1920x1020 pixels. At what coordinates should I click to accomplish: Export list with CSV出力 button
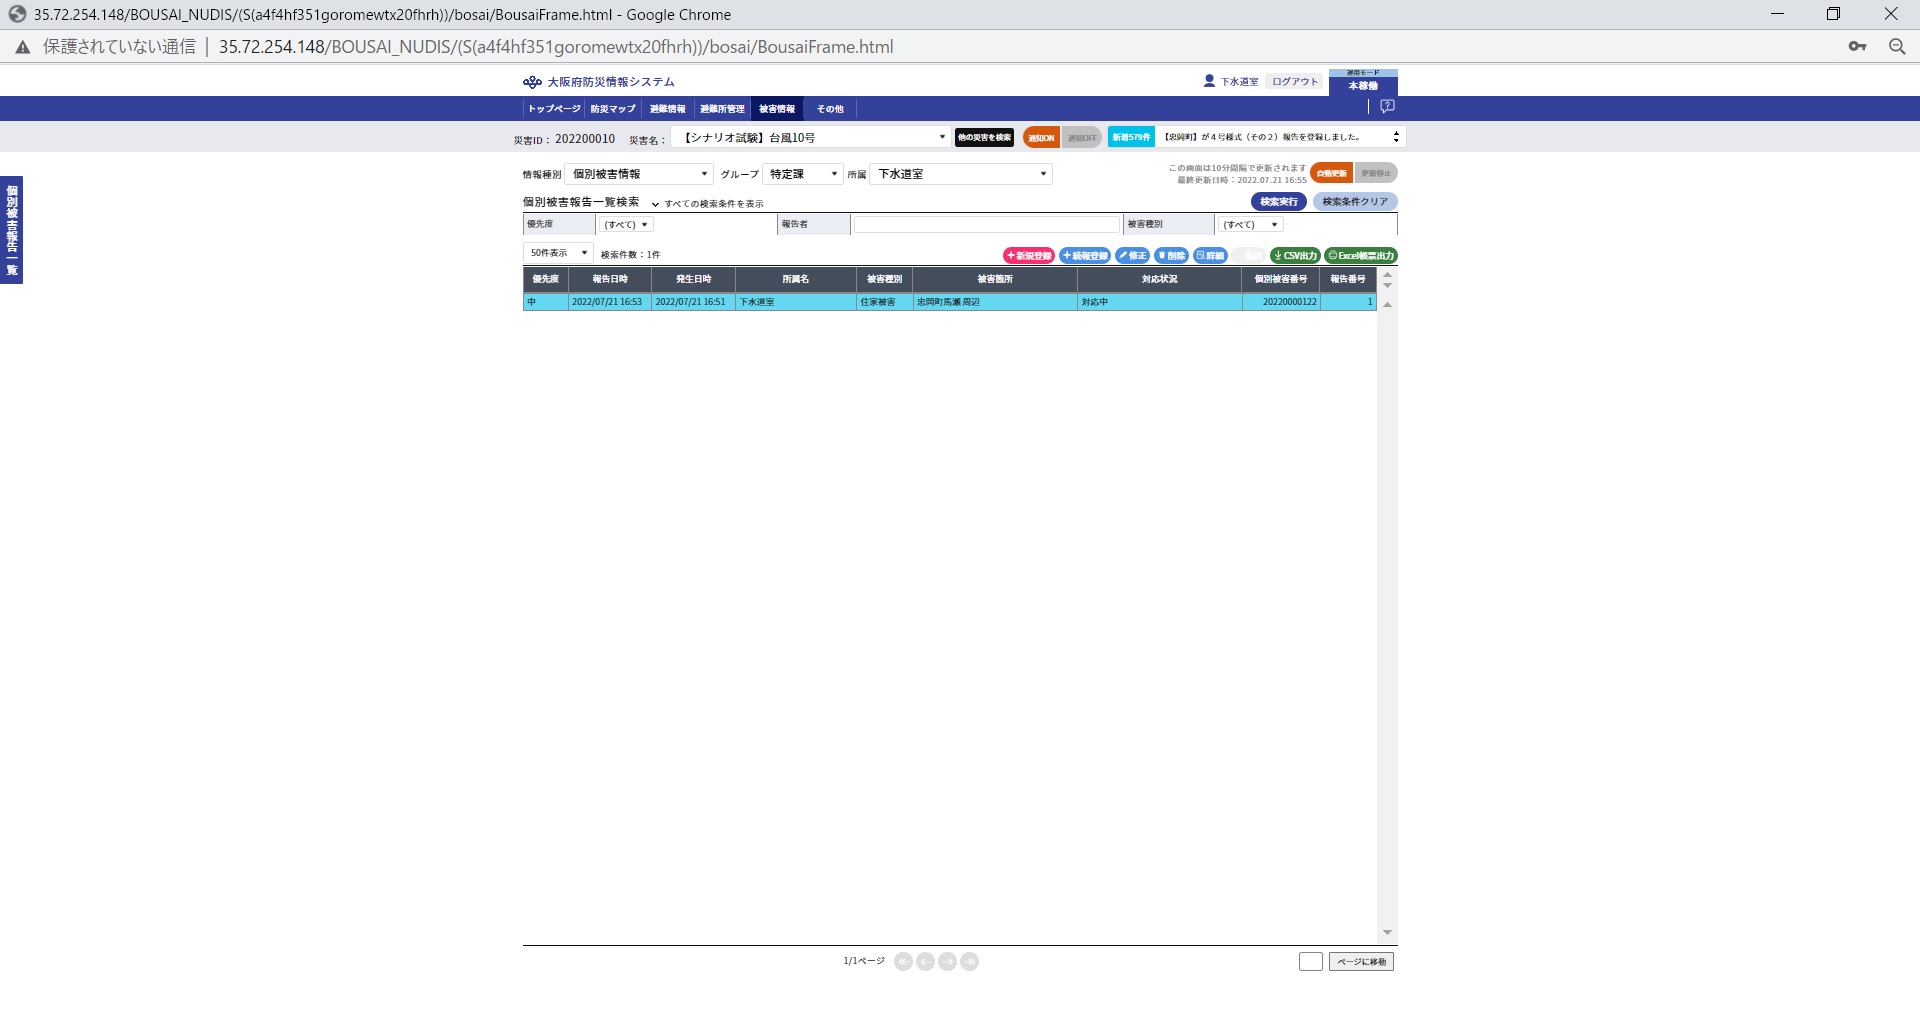pyautogui.click(x=1295, y=256)
